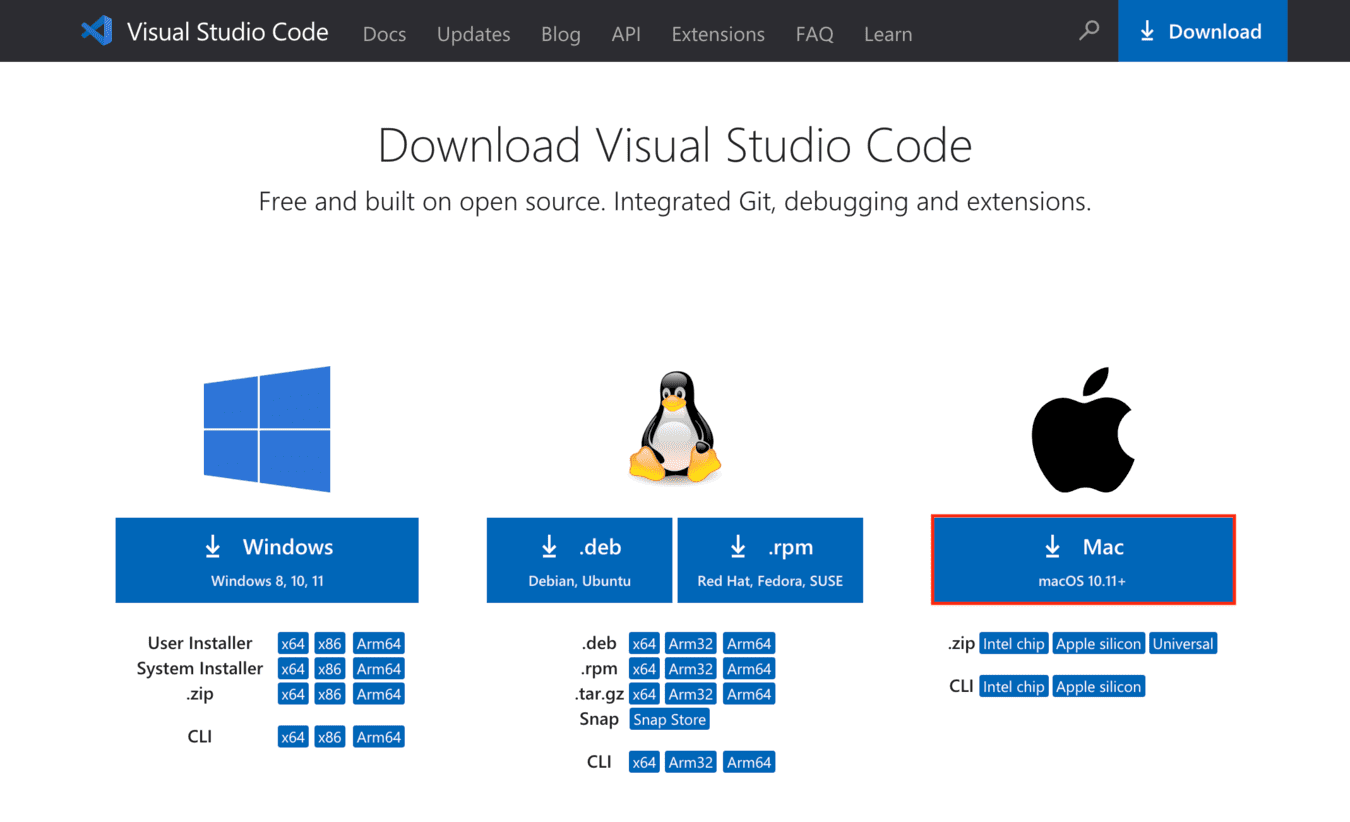The image size is (1350, 822).
Task: Get Windows CLI x64
Action: click(293, 737)
